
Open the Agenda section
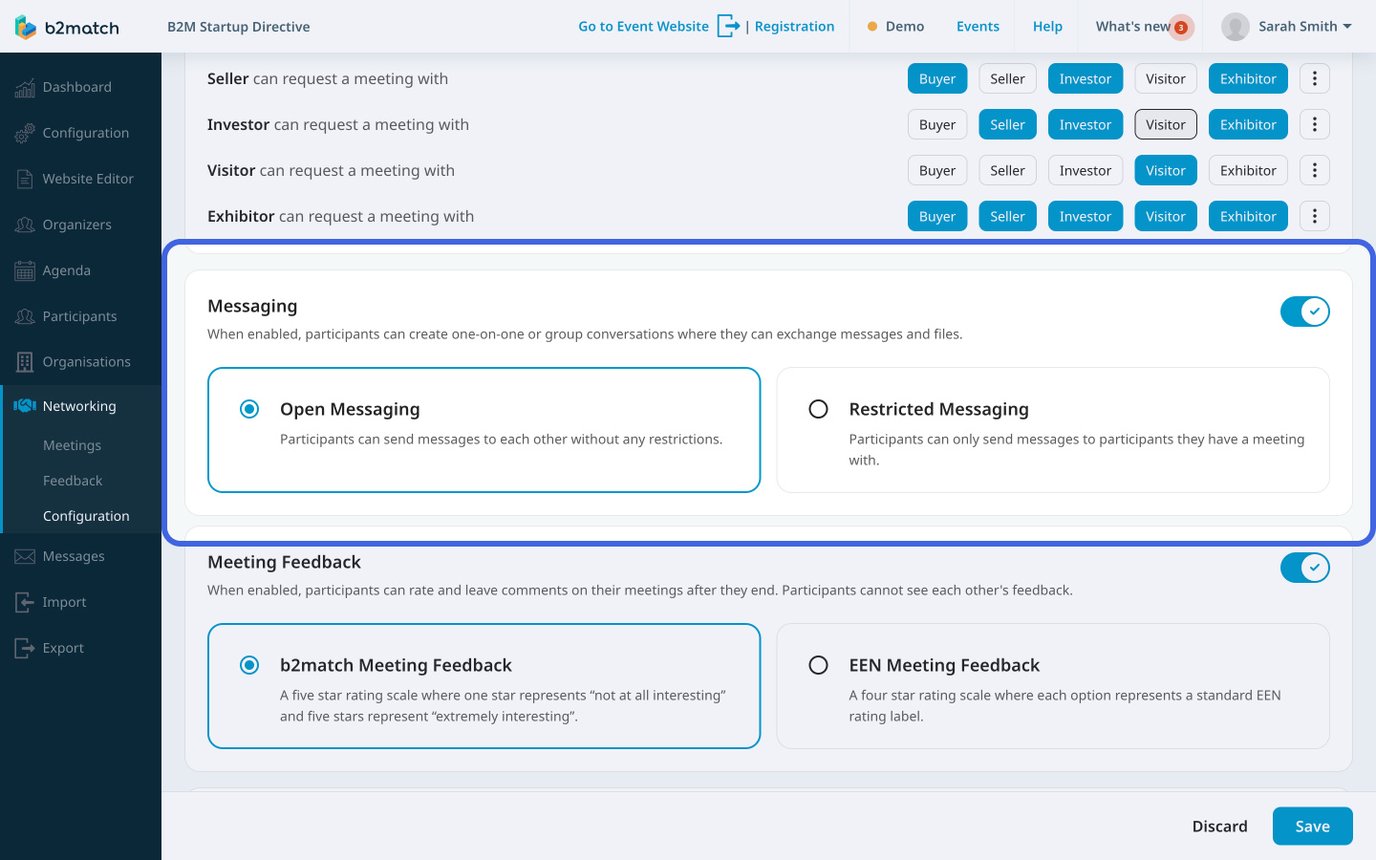pos(66,270)
